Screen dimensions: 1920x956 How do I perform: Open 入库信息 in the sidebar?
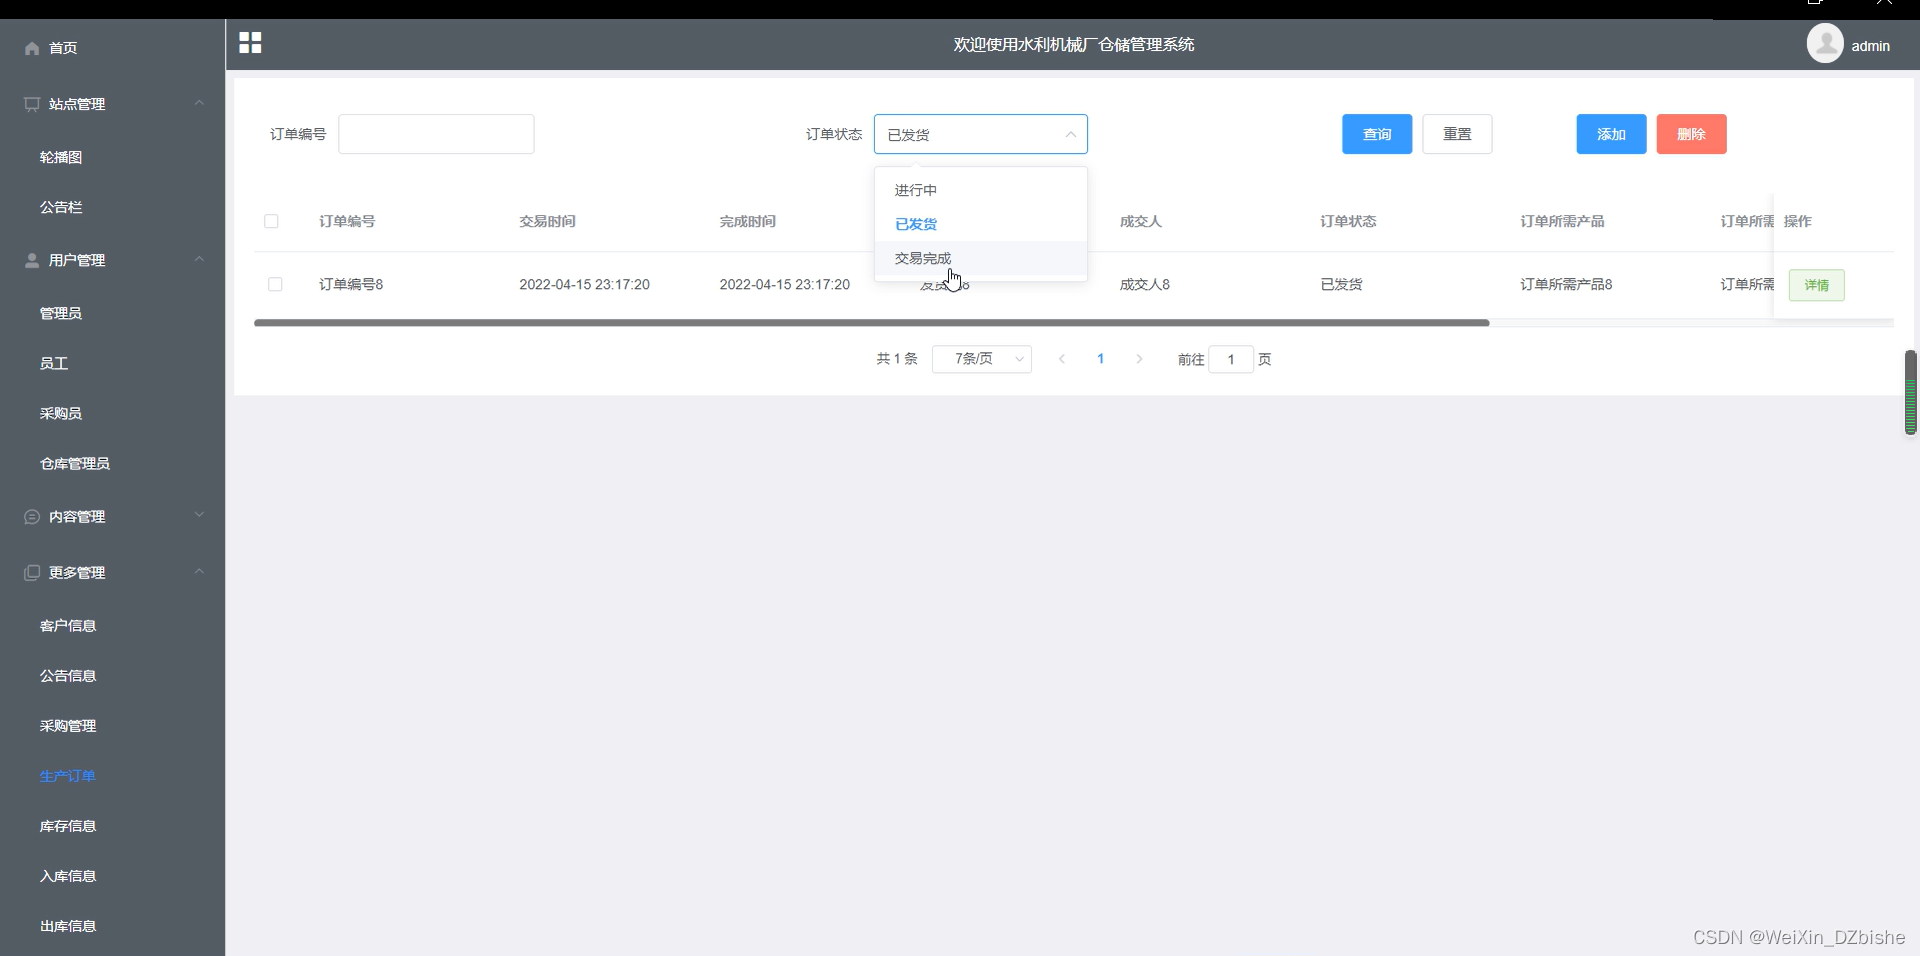click(x=68, y=876)
